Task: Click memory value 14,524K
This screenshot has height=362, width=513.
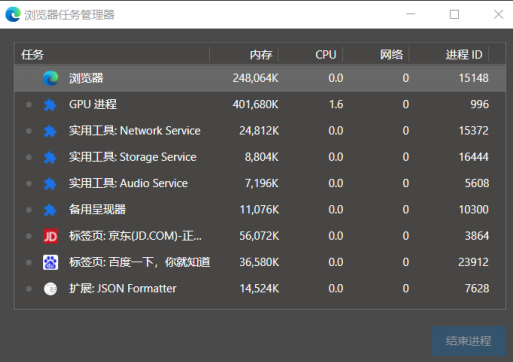Action: tap(259, 289)
